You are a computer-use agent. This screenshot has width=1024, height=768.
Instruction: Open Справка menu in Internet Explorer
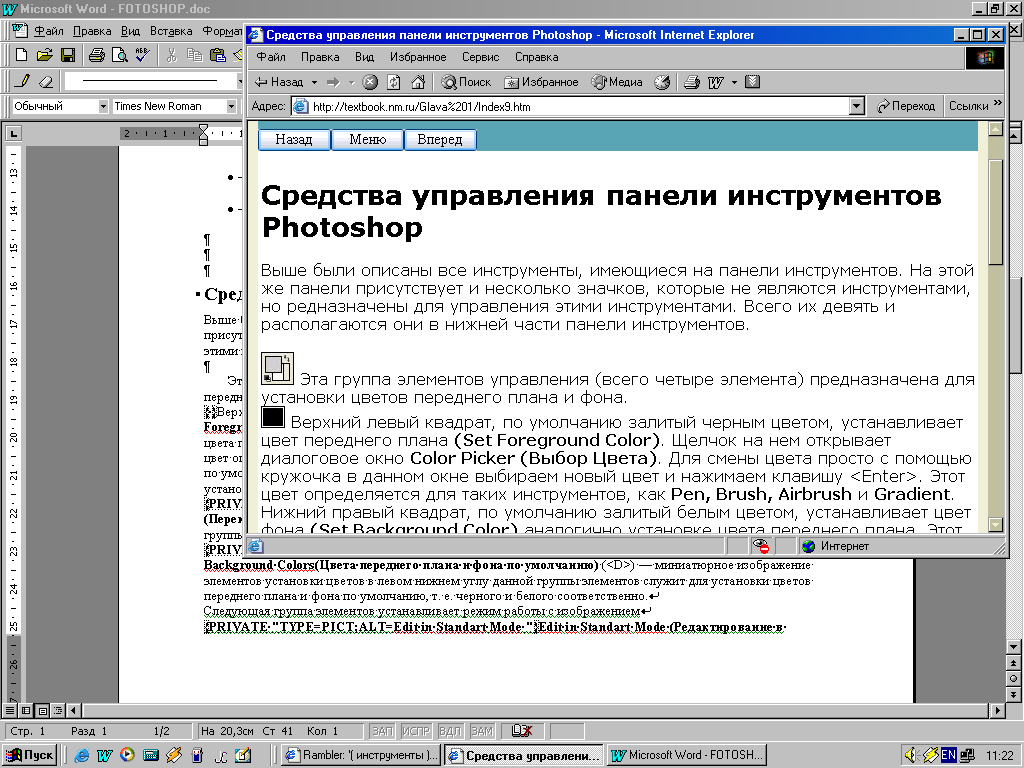(x=537, y=57)
